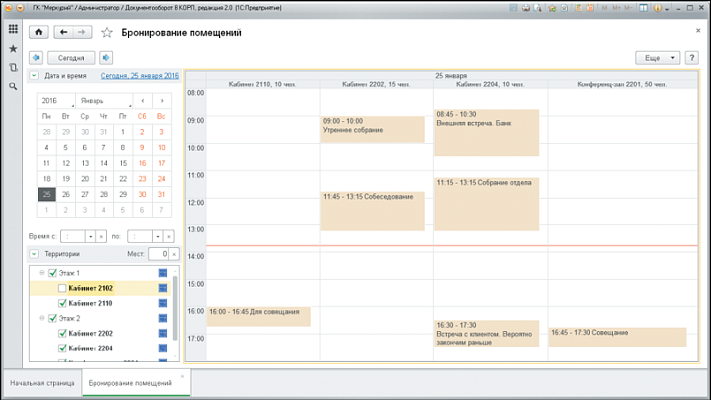Image resolution: width=711 pixels, height=400 pixels.
Task: Open the 11:45 Собеседование booking
Action: (372, 210)
